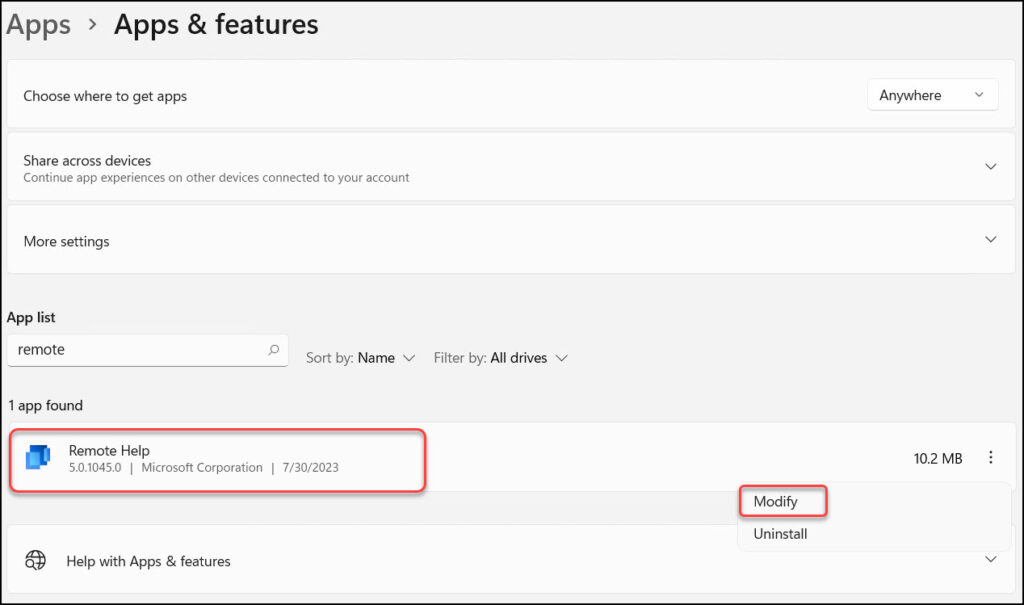The height and width of the screenshot is (605, 1024).
Task: Click the version text 5.0.1045.0
Action: coord(95,468)
